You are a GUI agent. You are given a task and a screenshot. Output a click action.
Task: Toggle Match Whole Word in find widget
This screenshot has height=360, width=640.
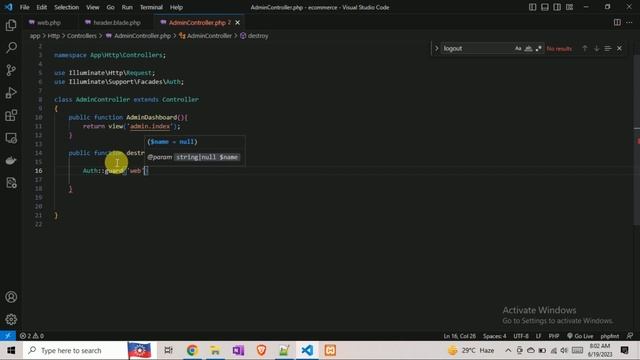(528, 49)
